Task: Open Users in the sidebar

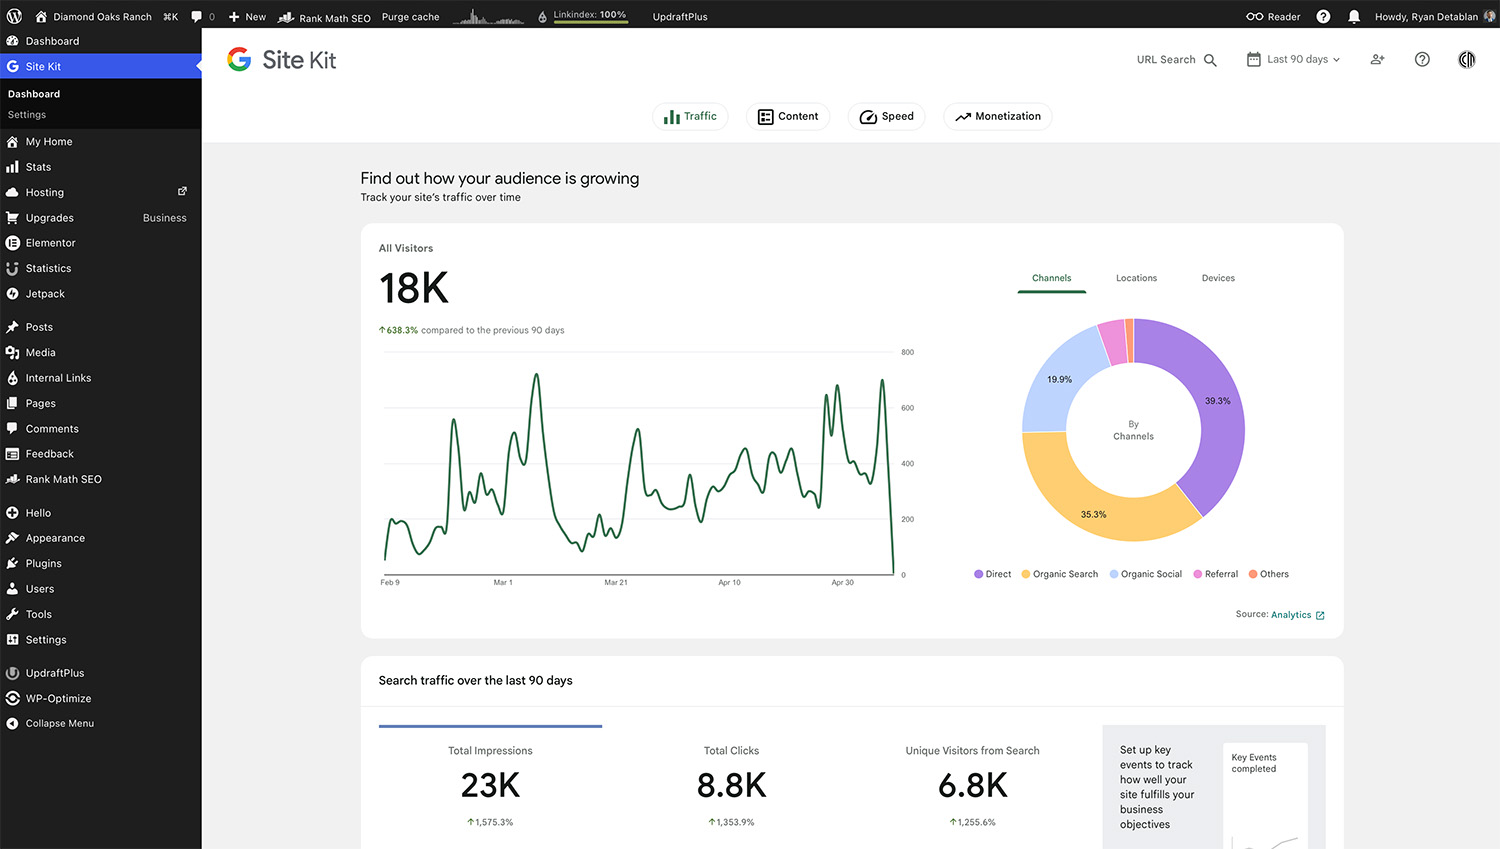Action: (x=100, y=589)
